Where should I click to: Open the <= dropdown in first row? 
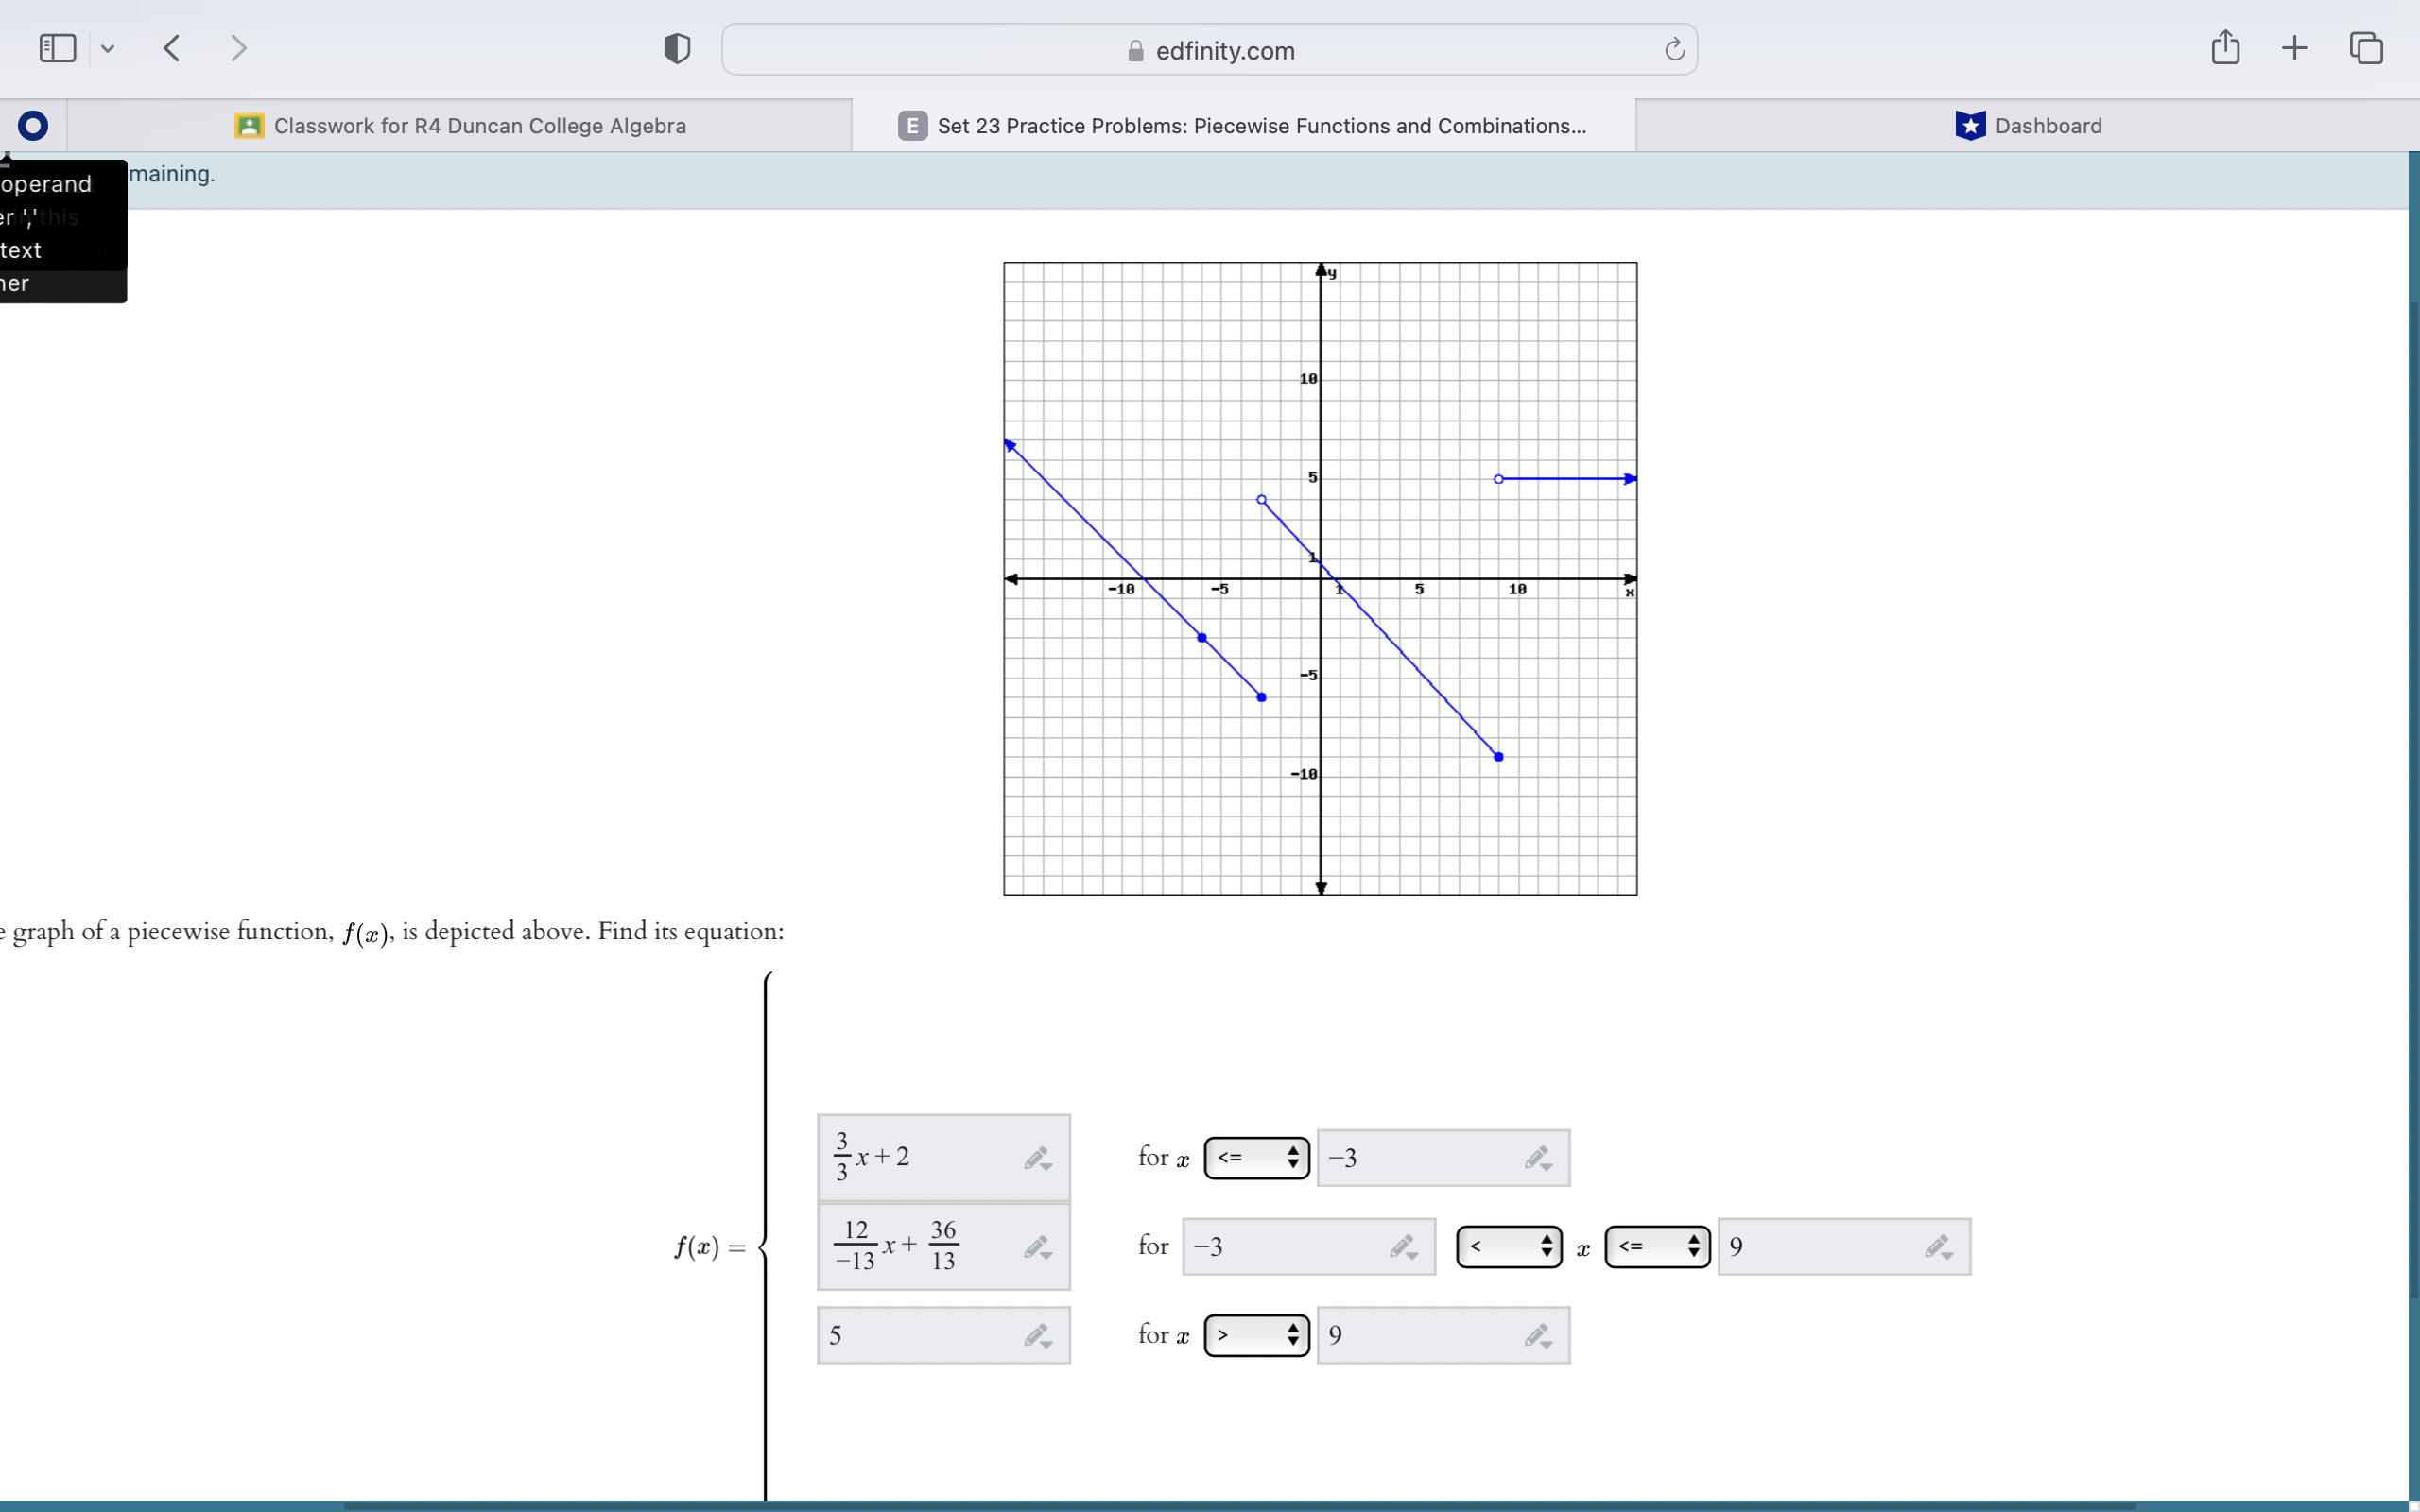pos(1256,1158)
